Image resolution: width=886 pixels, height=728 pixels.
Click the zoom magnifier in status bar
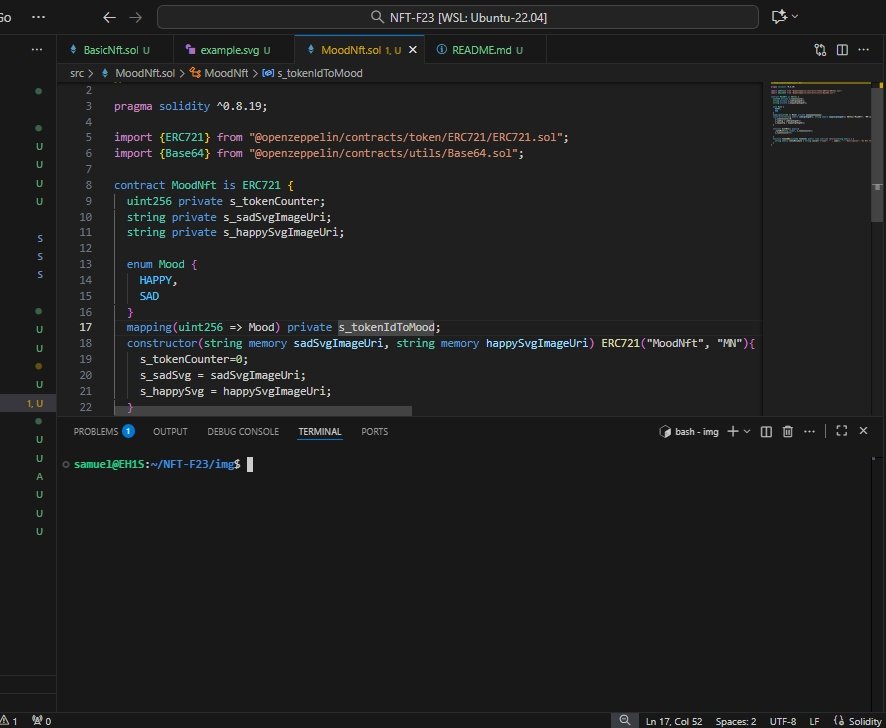[624, 720]
